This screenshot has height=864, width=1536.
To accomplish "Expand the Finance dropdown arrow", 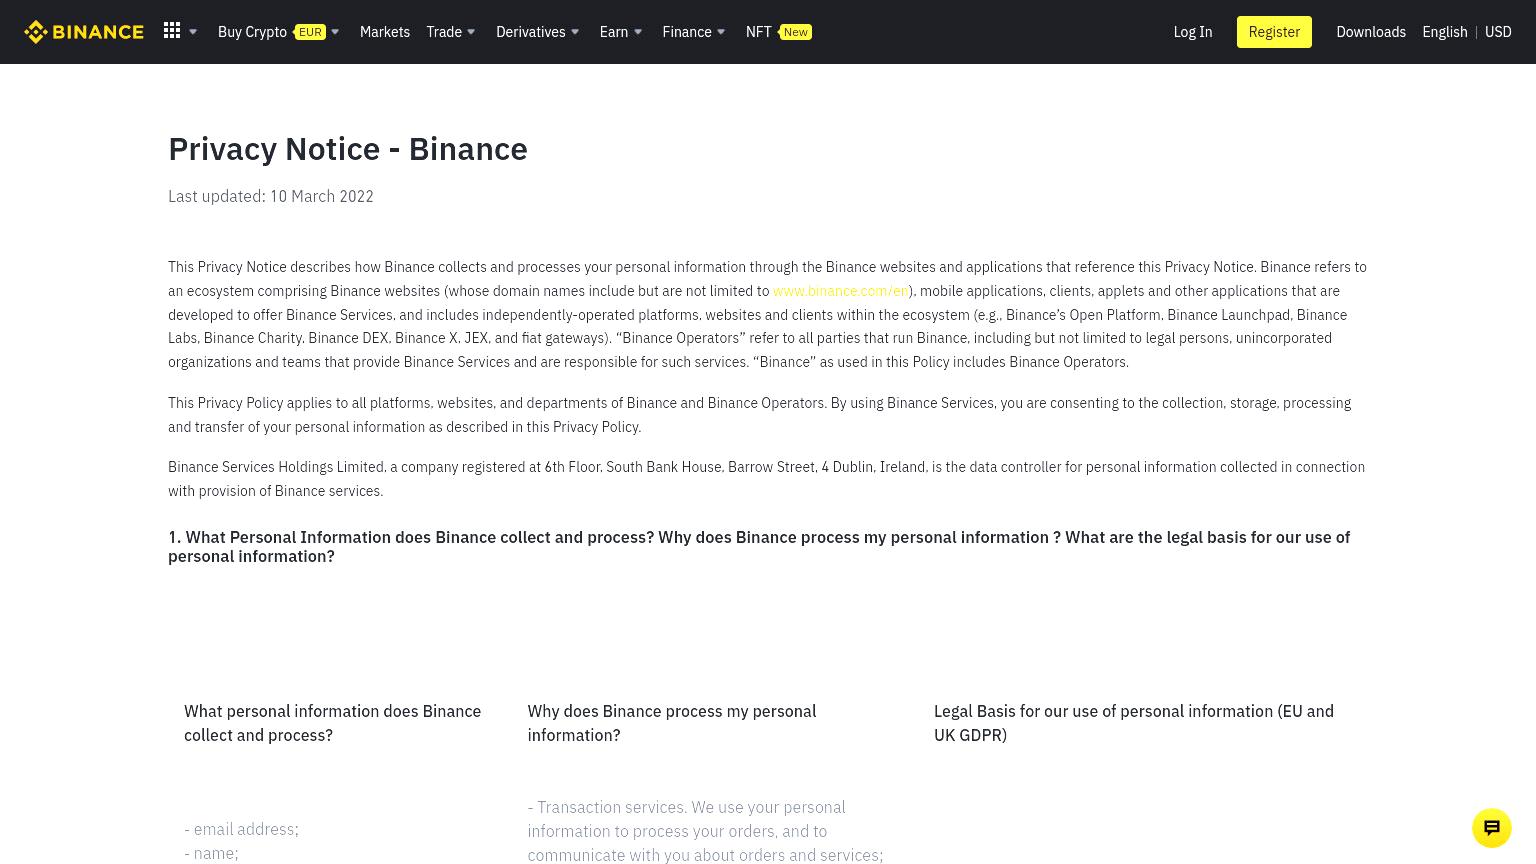I will (x=721, y=32).
